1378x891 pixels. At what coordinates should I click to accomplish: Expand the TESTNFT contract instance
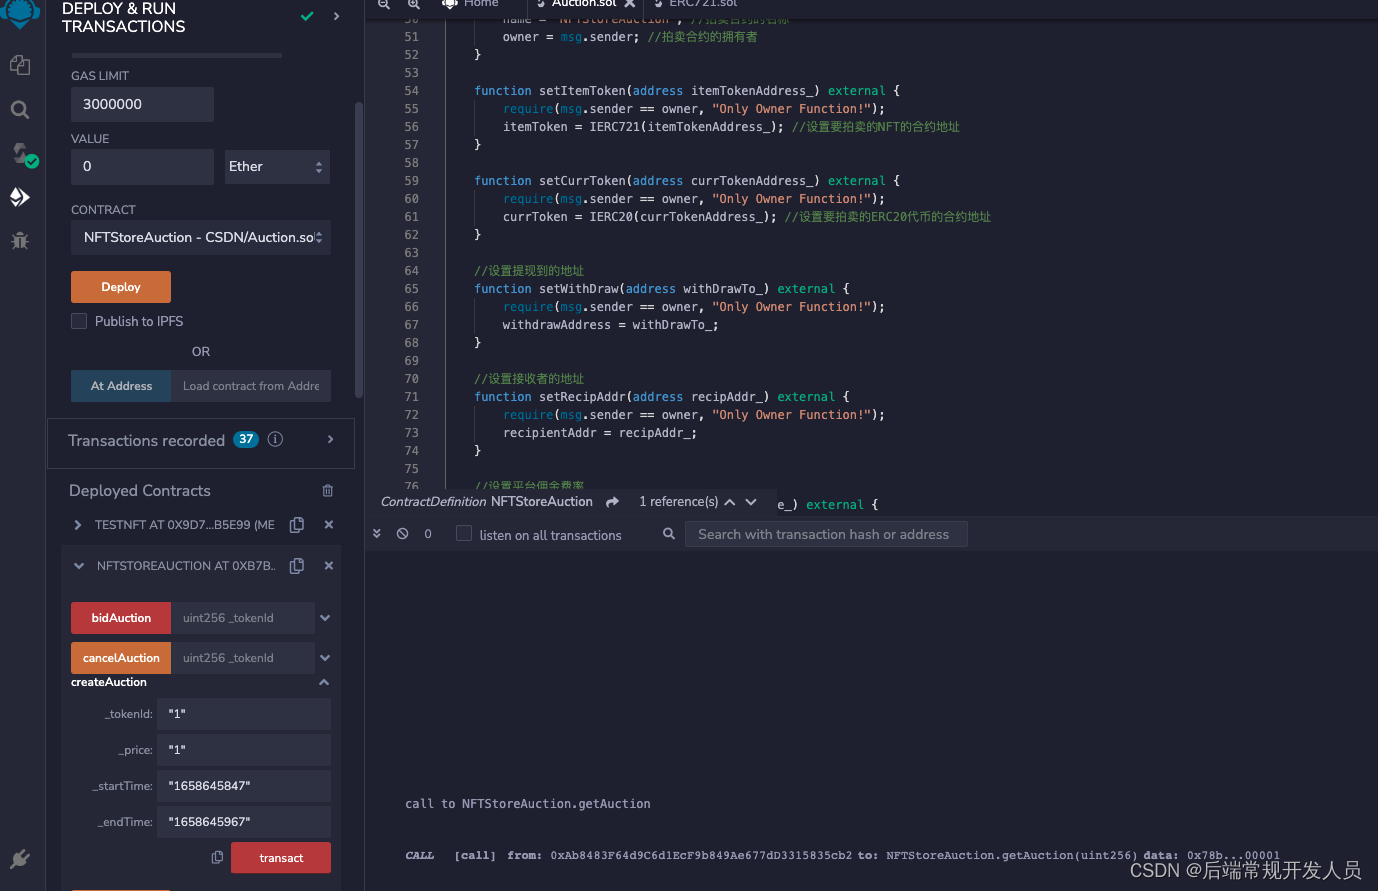[x=78, y=525]
